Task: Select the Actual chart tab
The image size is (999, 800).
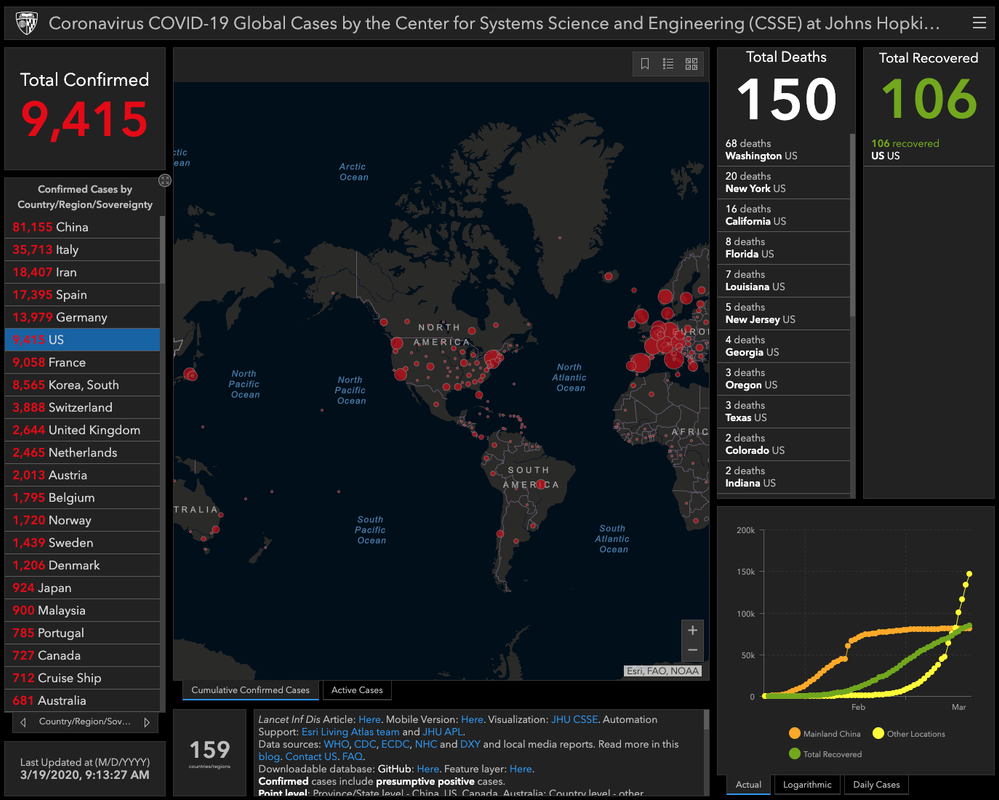Action: [x=749, y=785]
